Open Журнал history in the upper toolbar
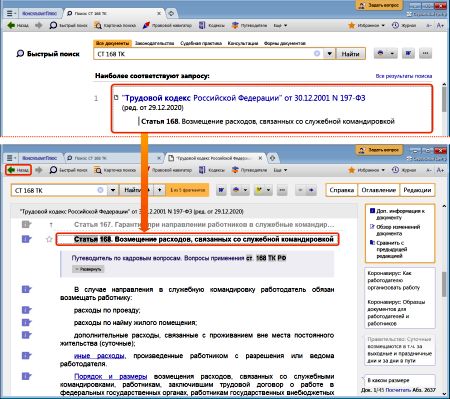 [403, 25]
